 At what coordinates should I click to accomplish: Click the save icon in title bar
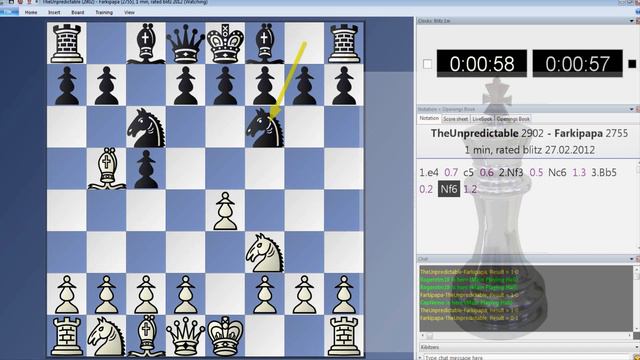tap(11, 2)
